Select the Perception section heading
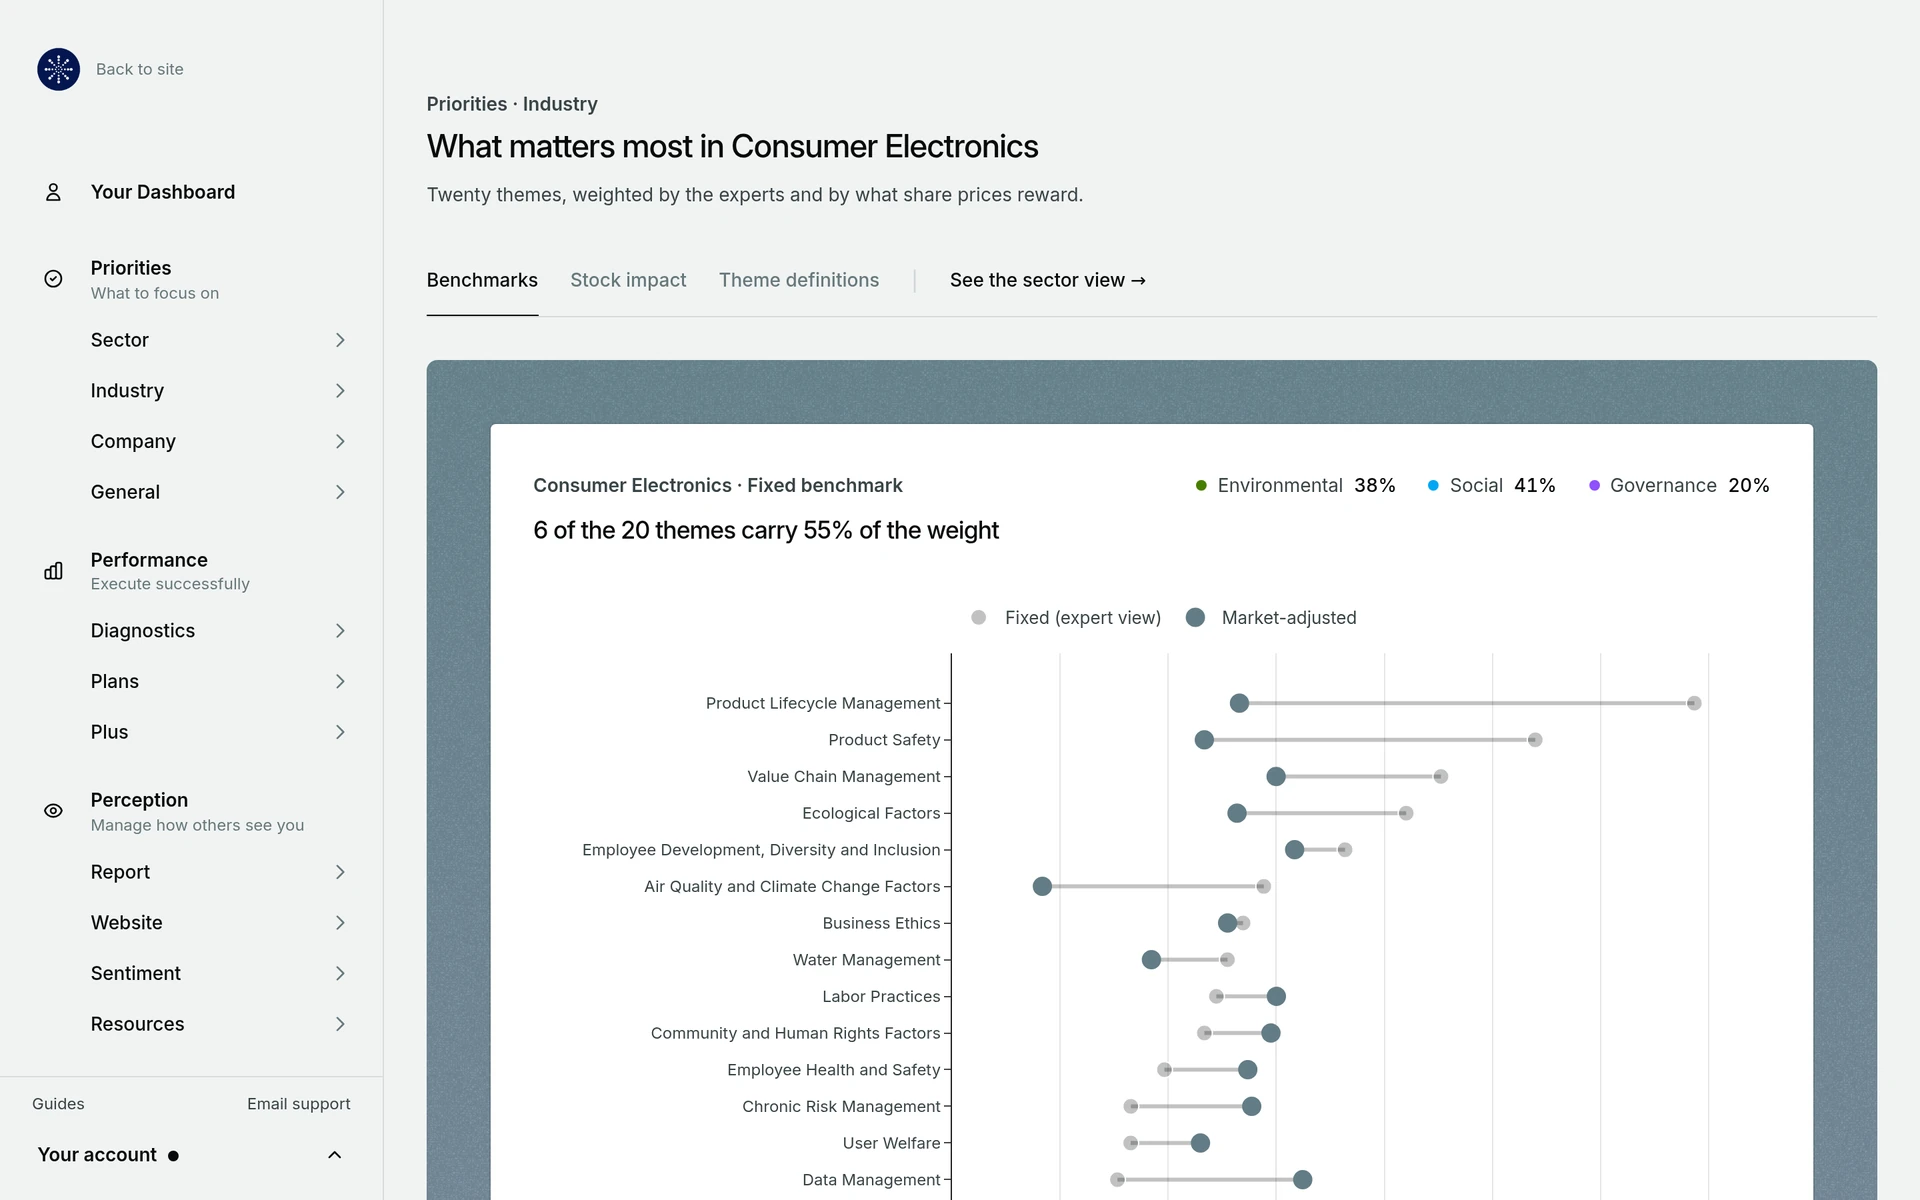This screenshot has height=1200, width=1920. click(139, 800)
